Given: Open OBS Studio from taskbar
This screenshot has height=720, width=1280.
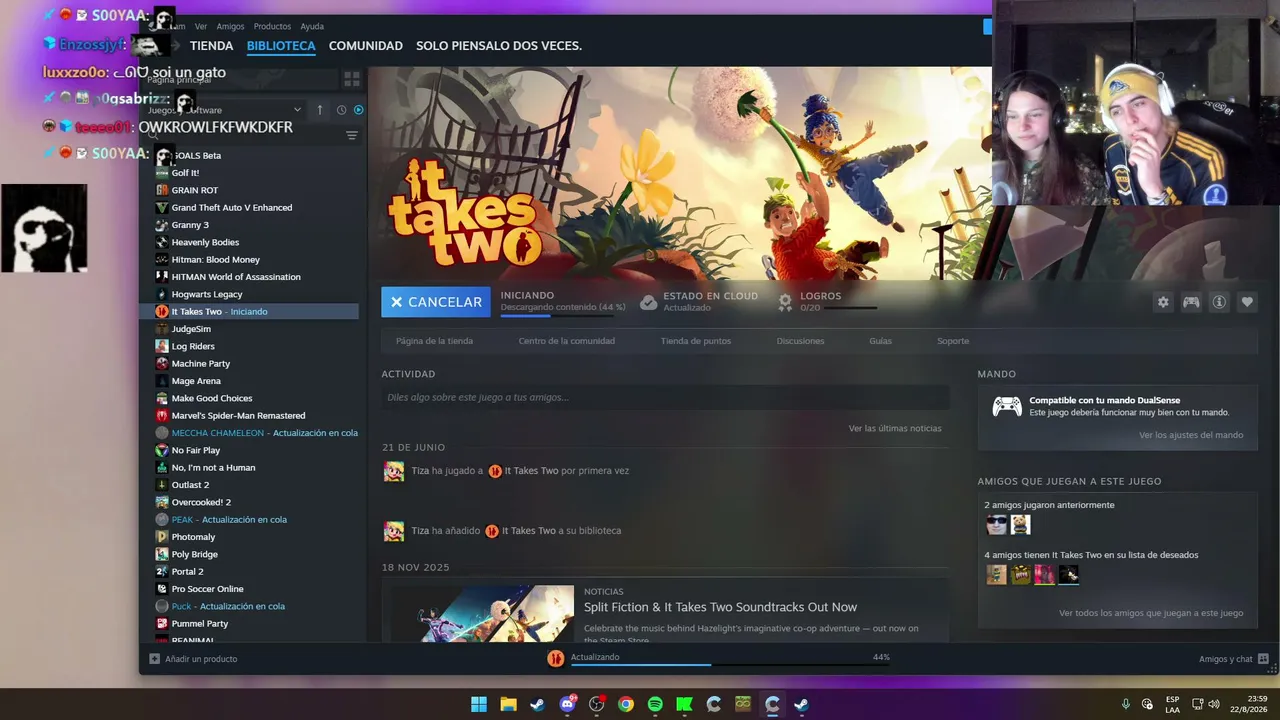Looking at the screenshot, I should point(597,704).
